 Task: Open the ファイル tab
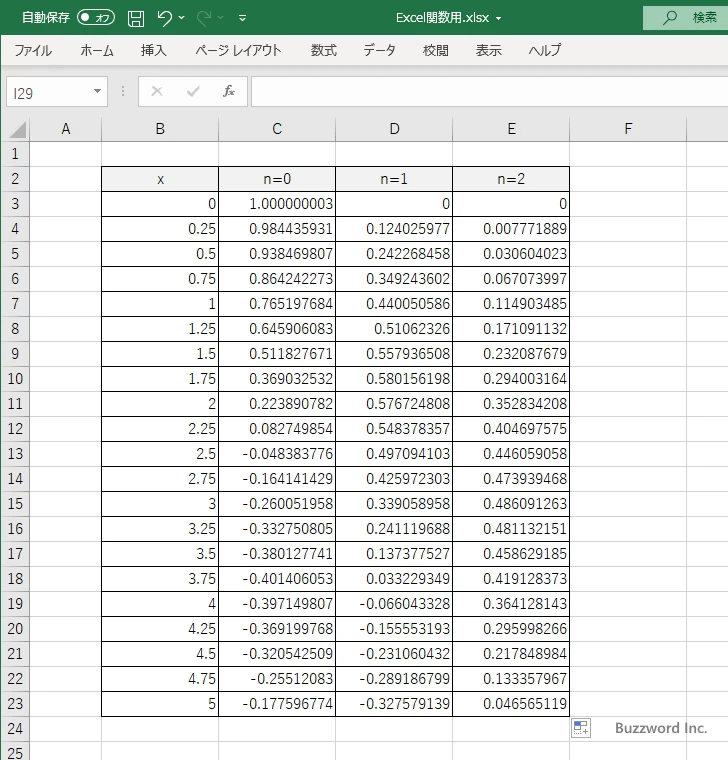33,50
